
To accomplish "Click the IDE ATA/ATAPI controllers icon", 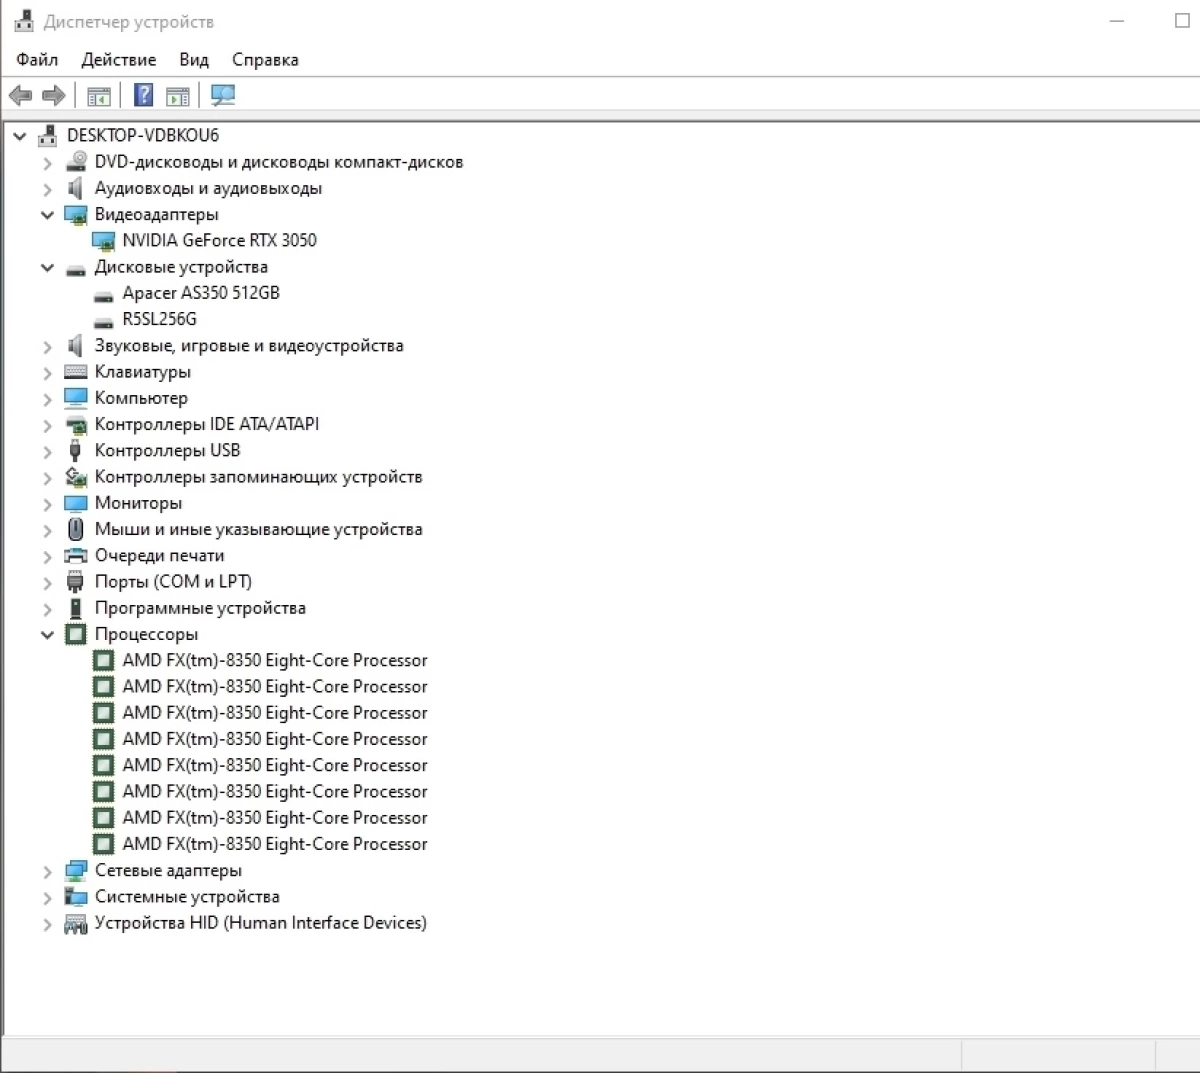I will pos(76,424).
